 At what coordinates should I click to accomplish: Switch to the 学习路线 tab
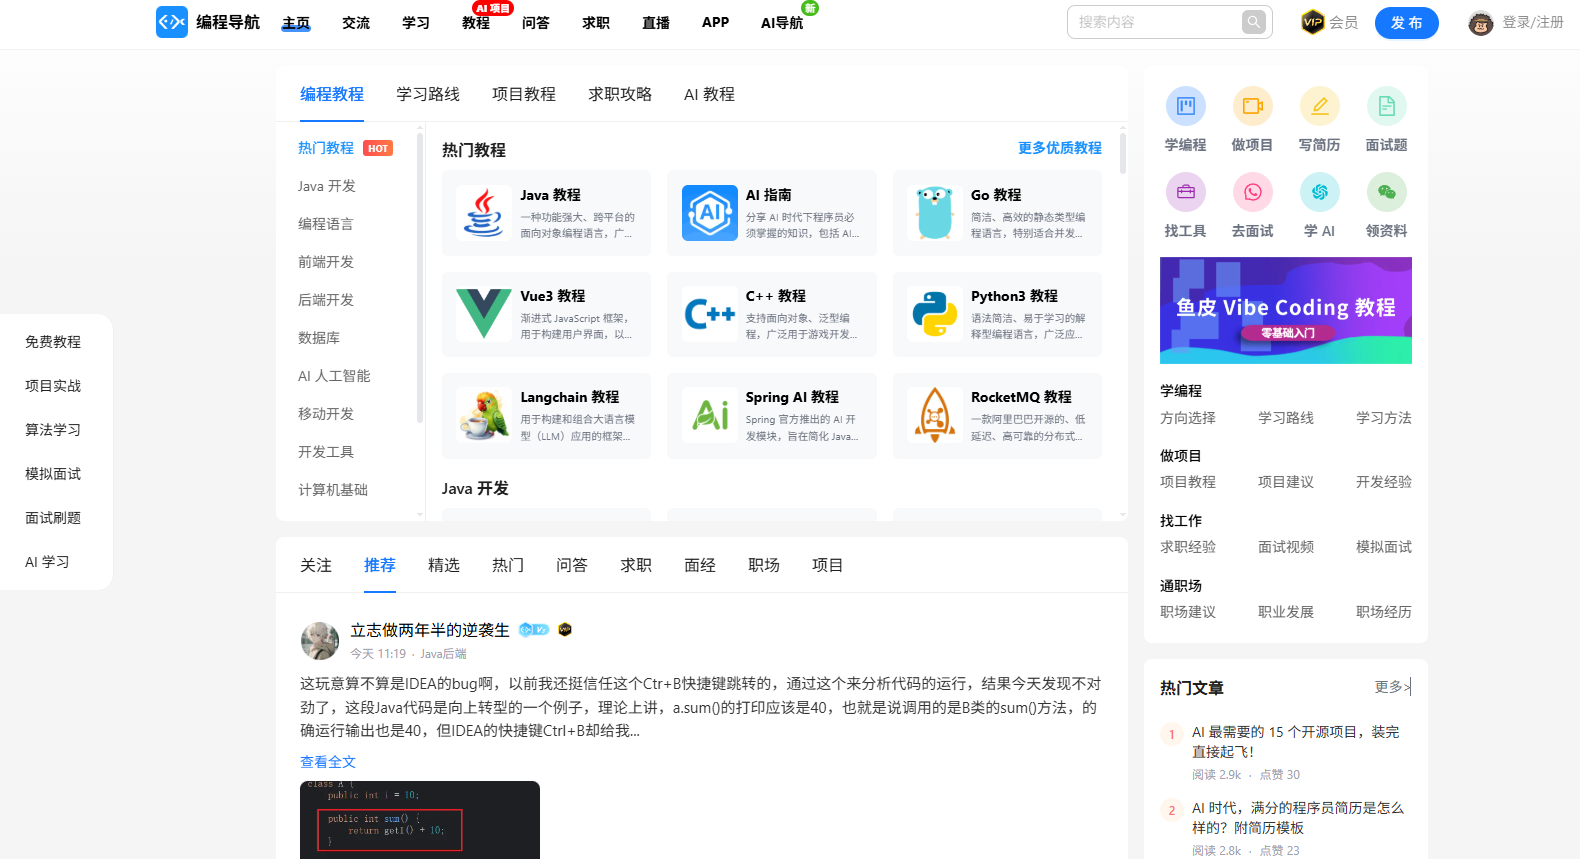click(428, 94)
